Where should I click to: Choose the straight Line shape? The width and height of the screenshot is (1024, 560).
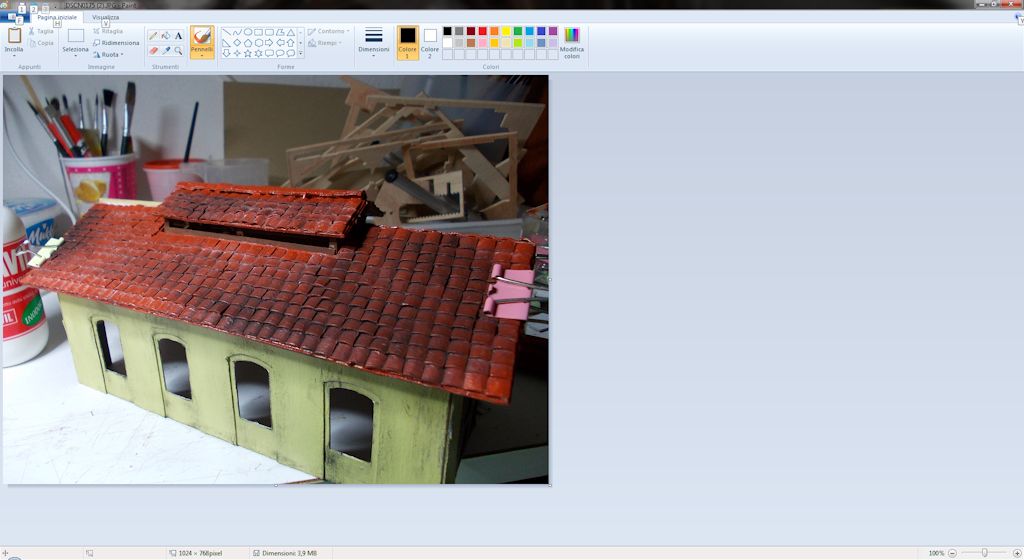coord(227,32)
